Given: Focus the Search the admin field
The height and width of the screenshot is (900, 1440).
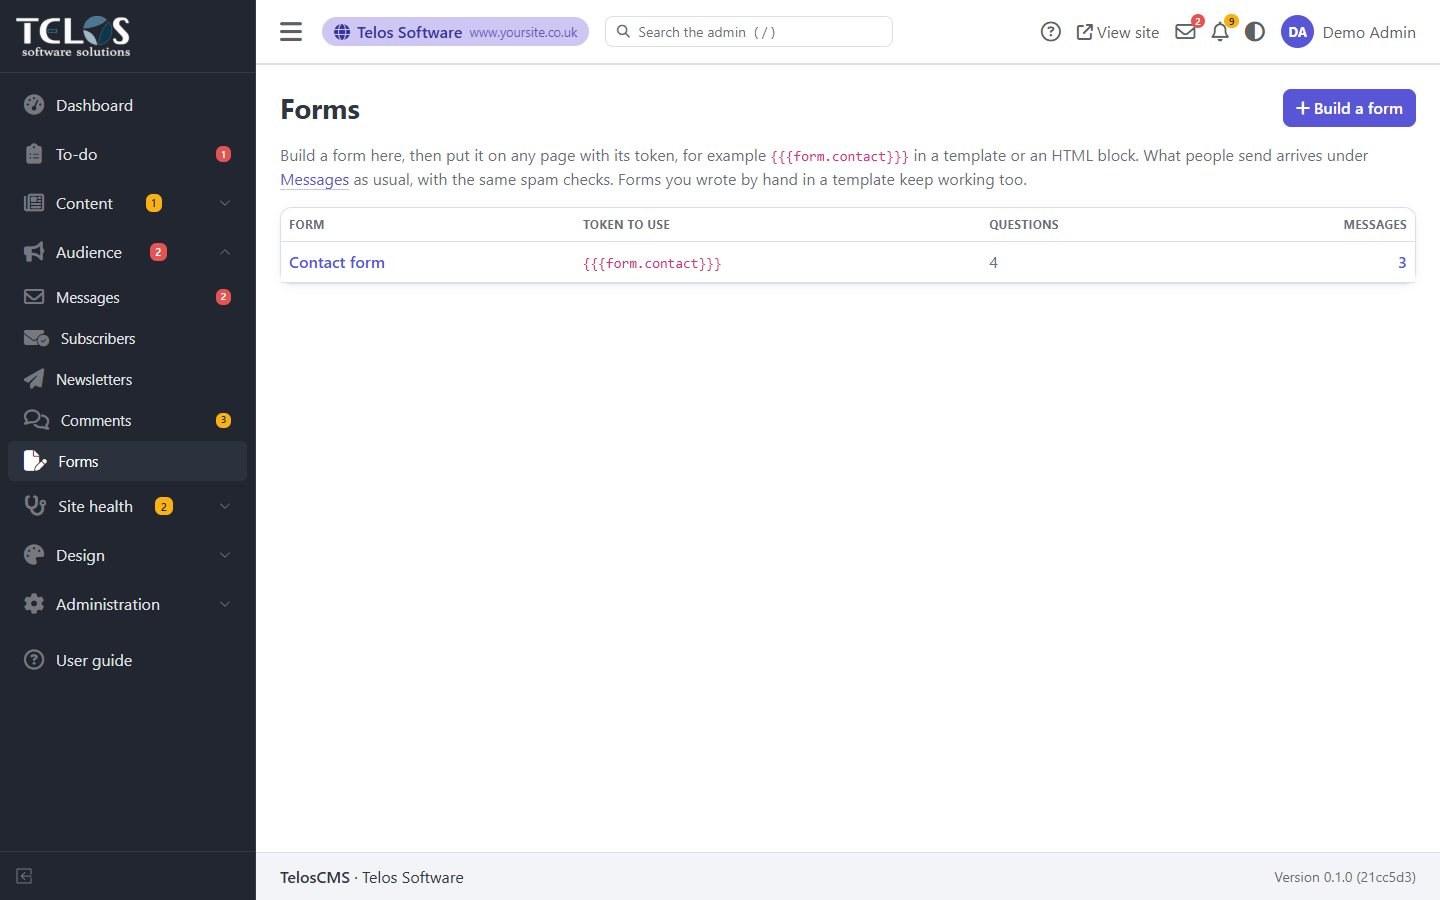Looking at the screenshot, I should 748,32.
